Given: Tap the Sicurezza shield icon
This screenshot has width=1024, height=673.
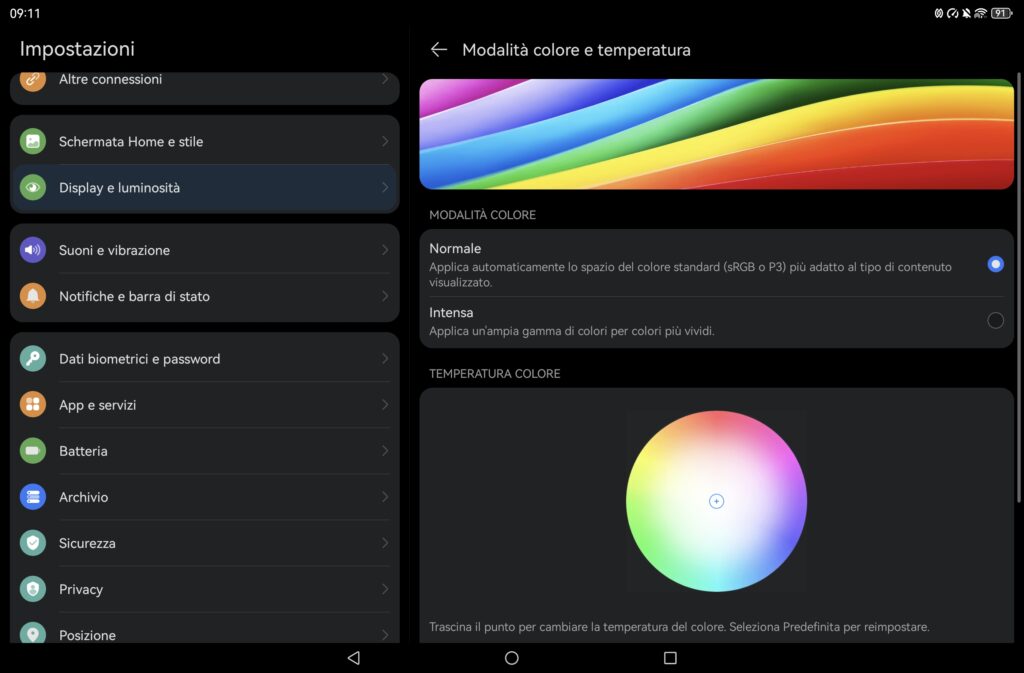Looking at the screenshot, I should [x=33, y=543].
